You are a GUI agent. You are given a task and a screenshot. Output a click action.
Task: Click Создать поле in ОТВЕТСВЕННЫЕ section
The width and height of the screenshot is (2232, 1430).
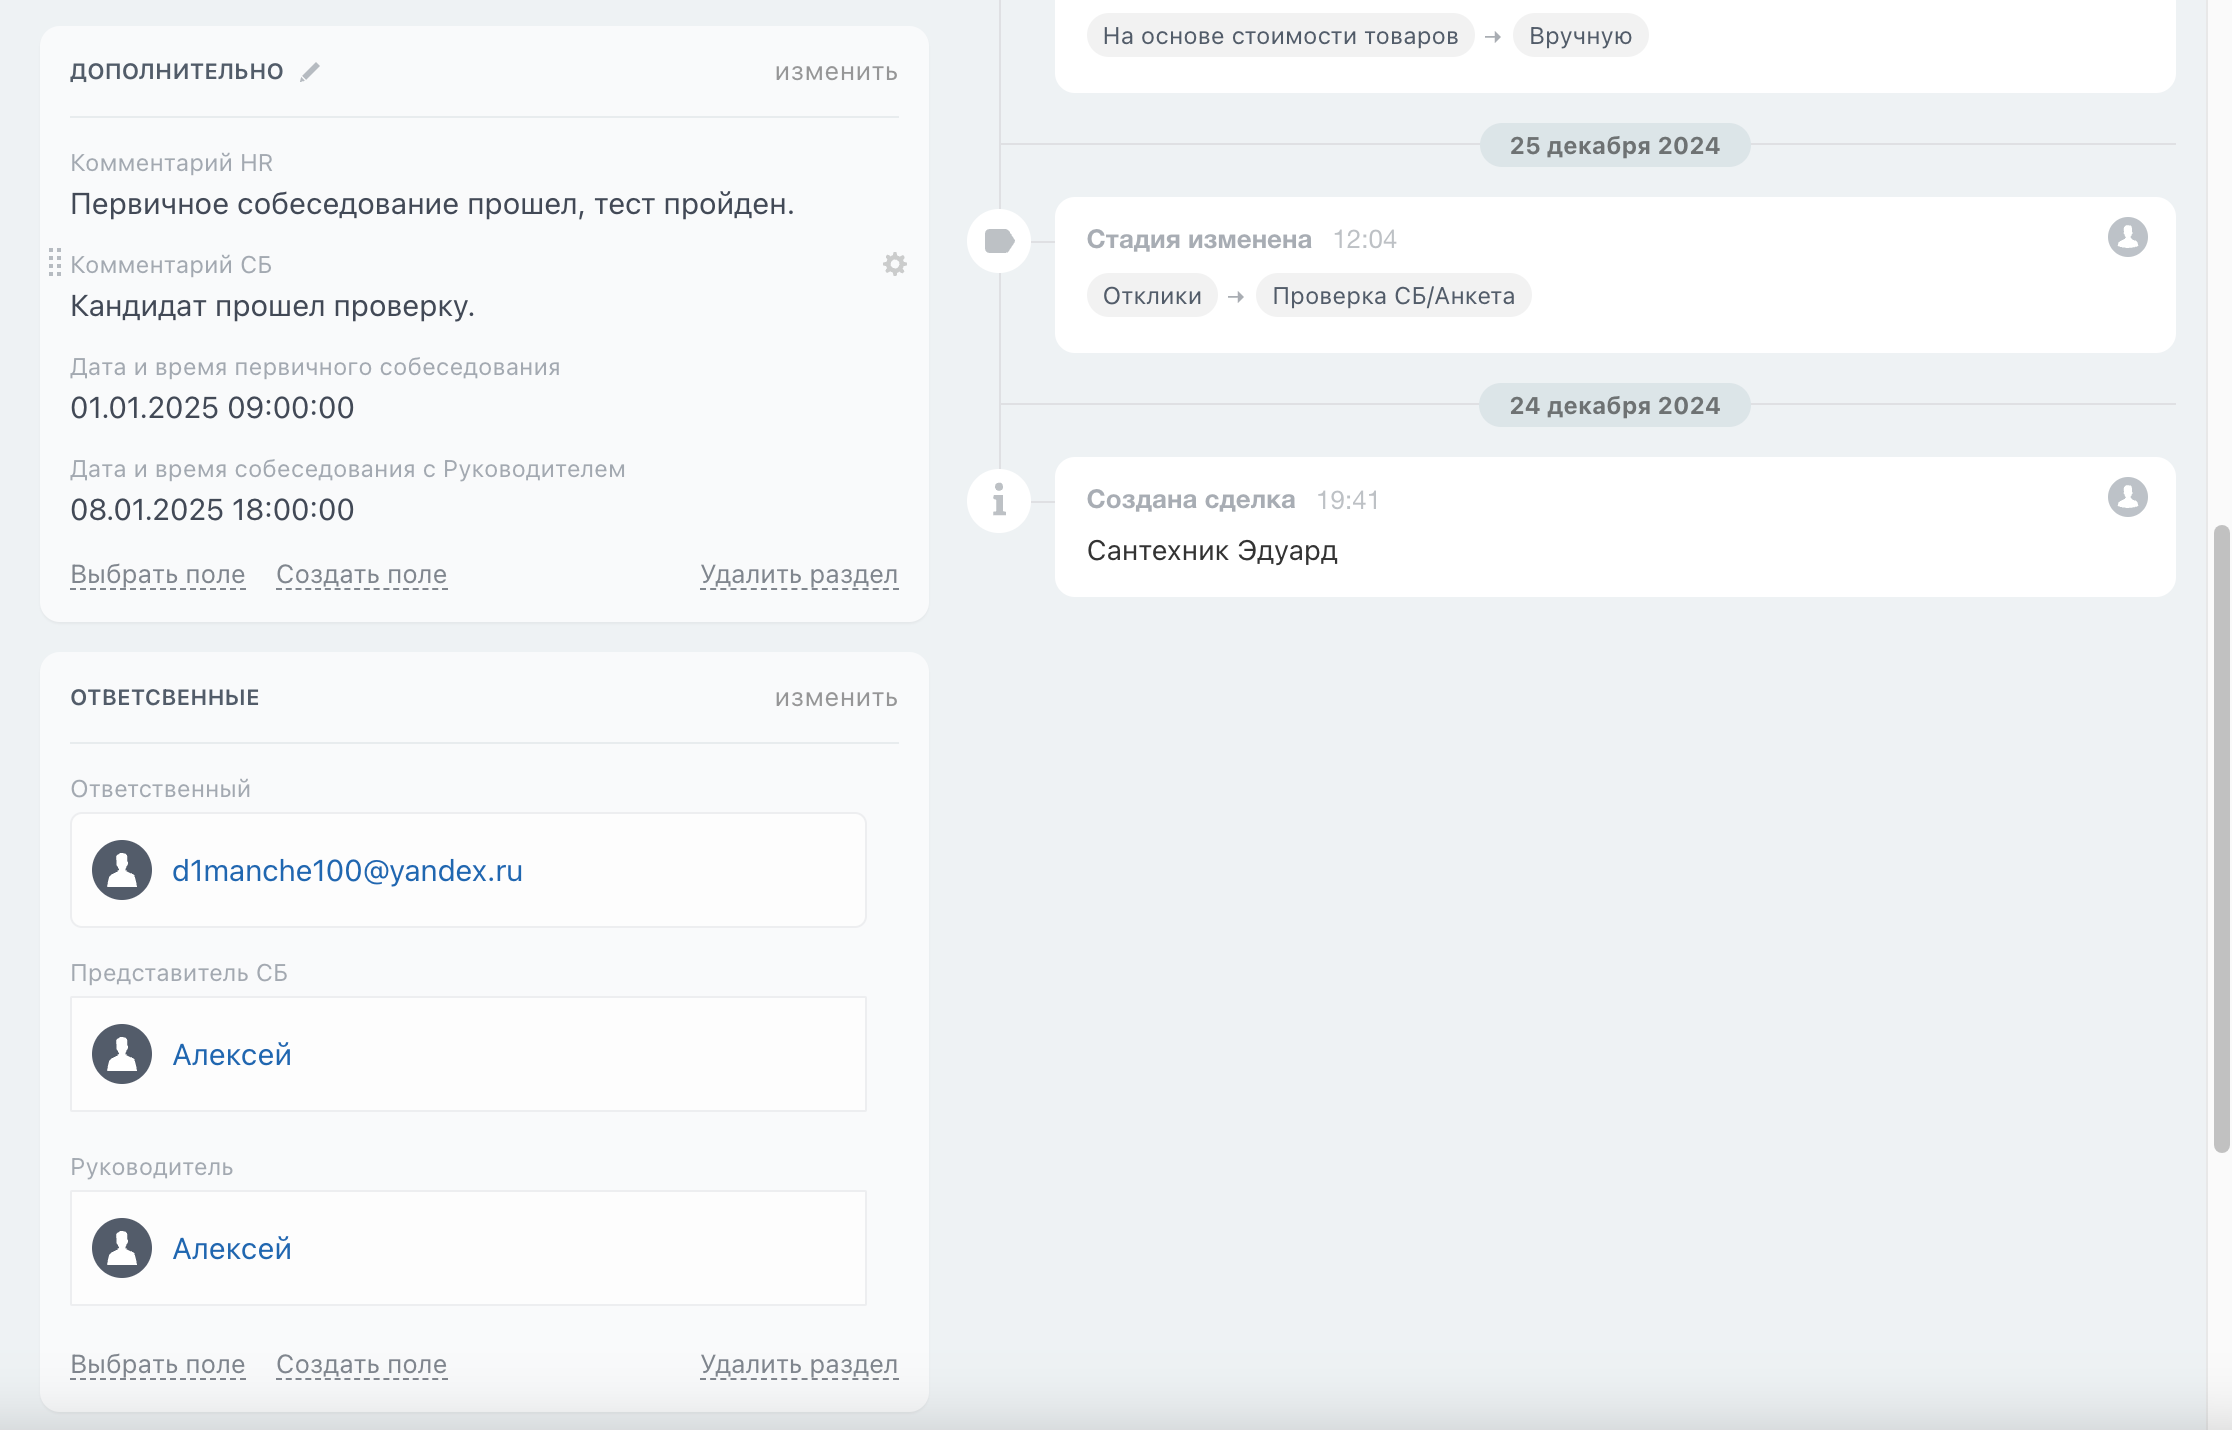pos(361,1365)
